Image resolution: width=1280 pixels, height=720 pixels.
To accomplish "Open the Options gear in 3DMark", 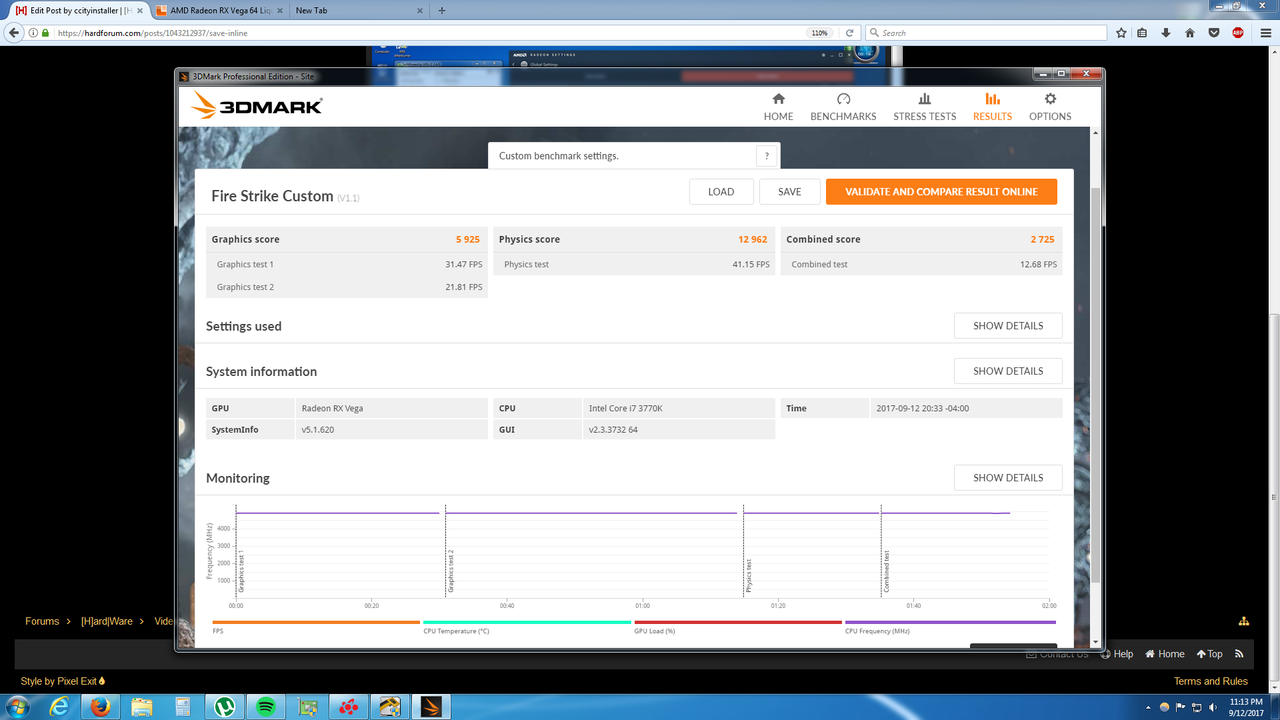I will pyautogui.click(x=1050, y=107).
